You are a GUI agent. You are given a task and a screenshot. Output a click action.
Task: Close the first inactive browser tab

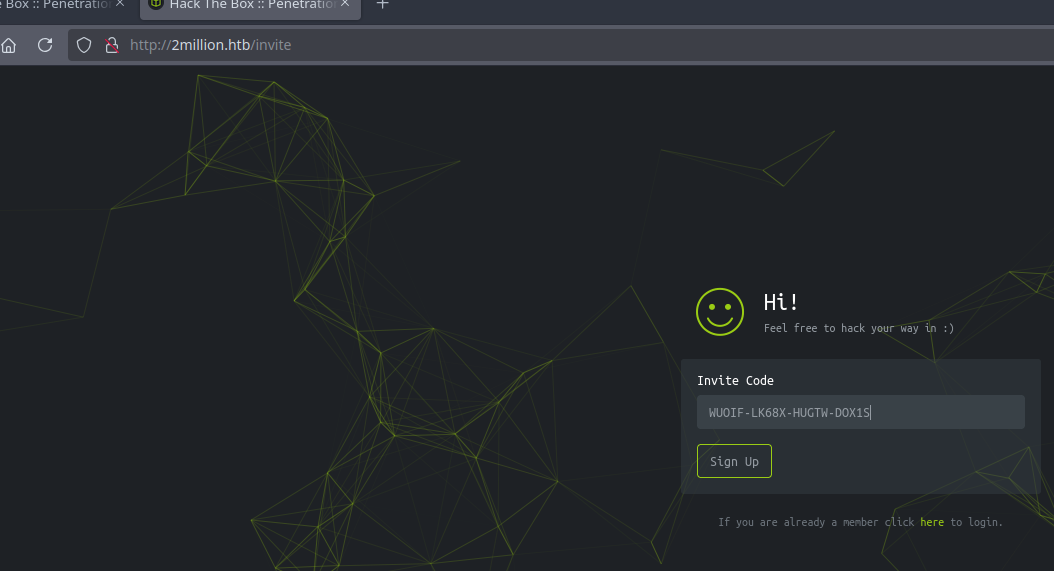coord(120,5)
